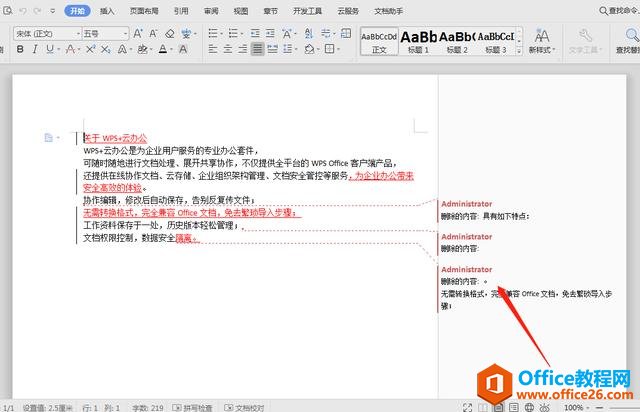Open the font color dropdown arrow
The width and height of the screenshot is (640, 412).
171,50
